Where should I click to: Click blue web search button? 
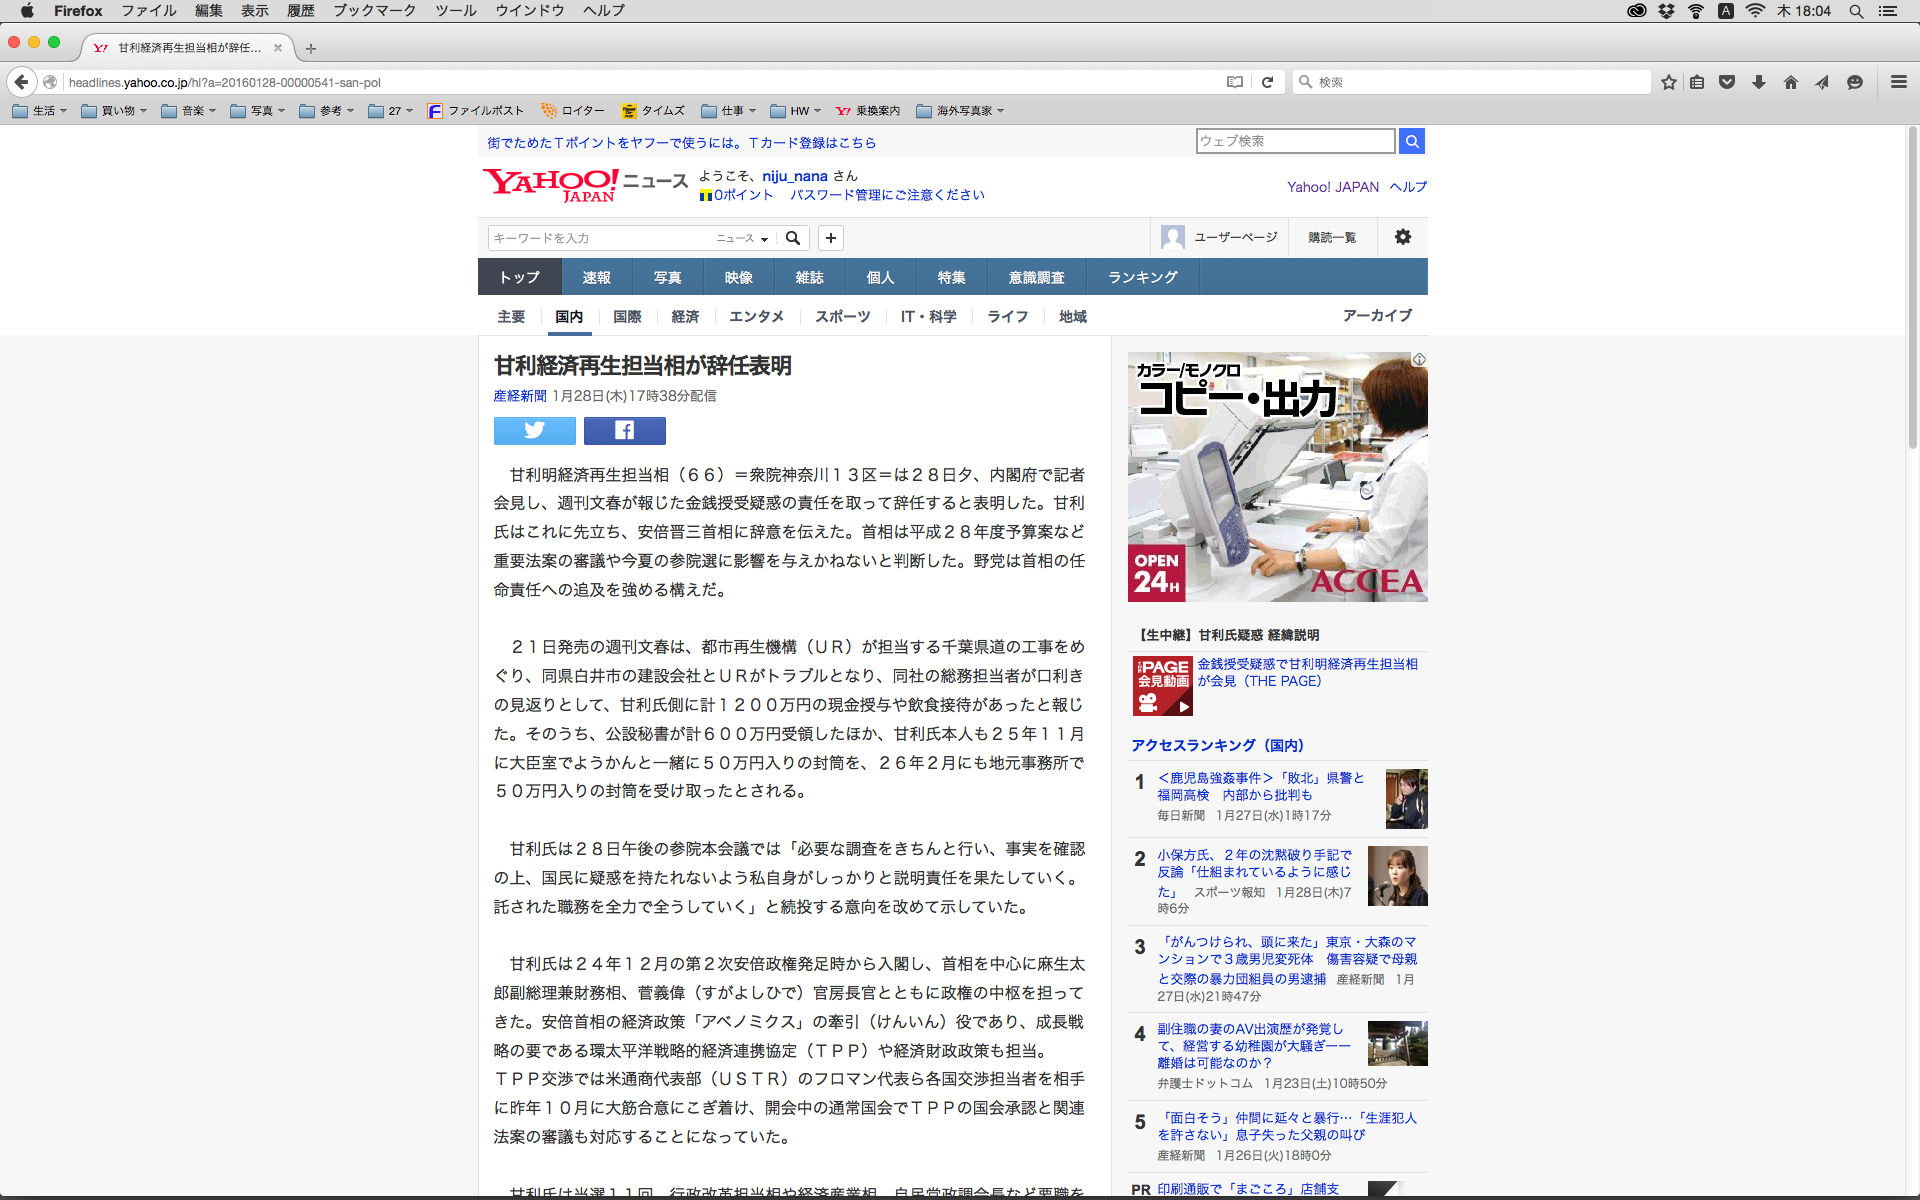pos(1411,141)
